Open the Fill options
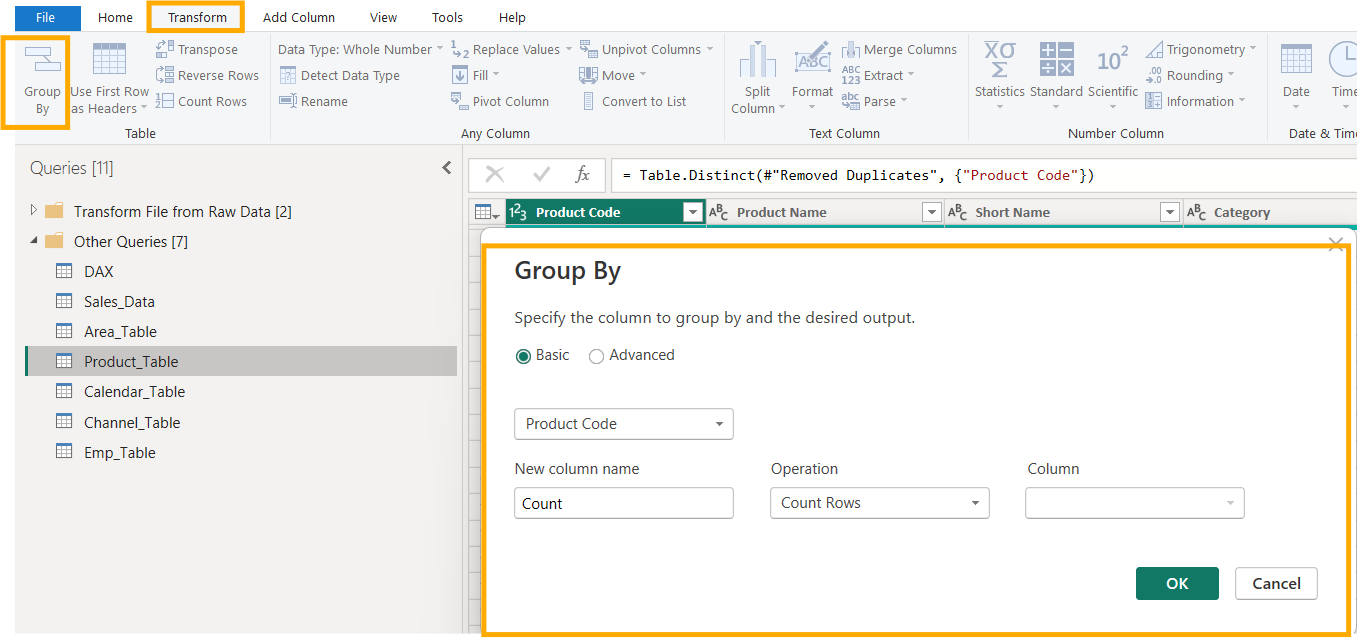Viewport: 1357px width, 638px height. (x=475, y=75)
